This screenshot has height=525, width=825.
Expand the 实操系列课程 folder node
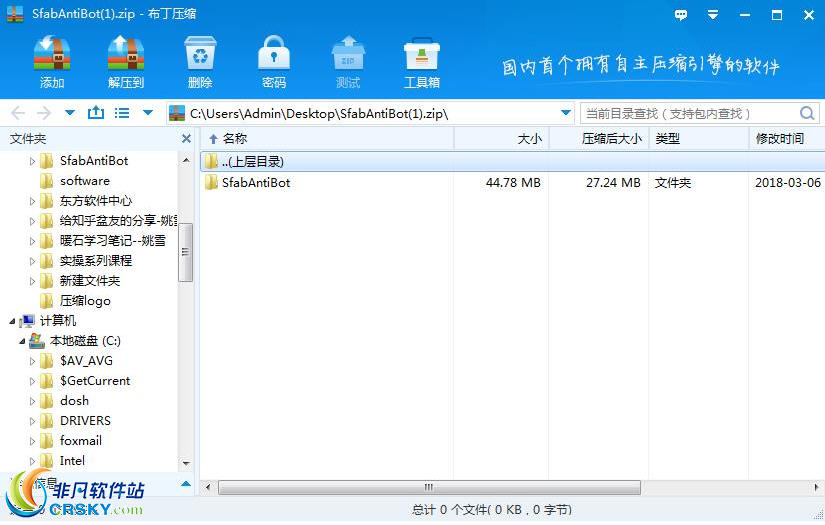coord(32,261)
